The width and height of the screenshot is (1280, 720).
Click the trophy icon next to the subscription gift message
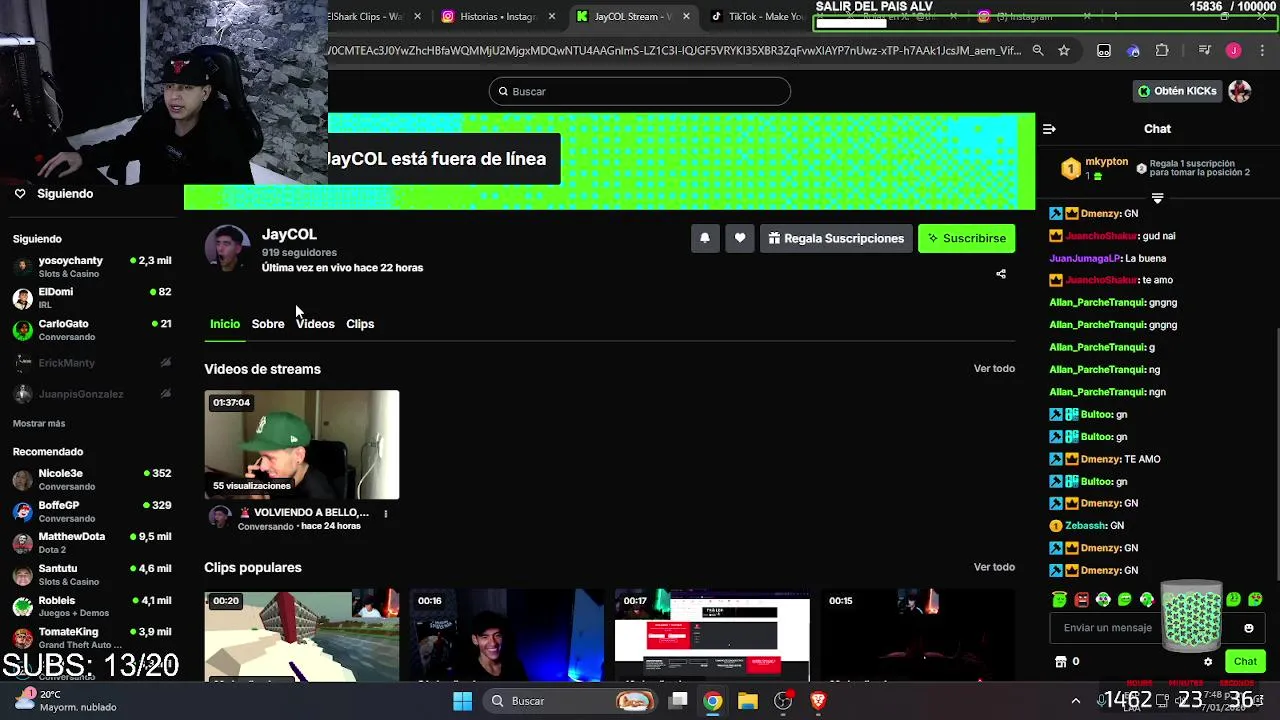1141,169
